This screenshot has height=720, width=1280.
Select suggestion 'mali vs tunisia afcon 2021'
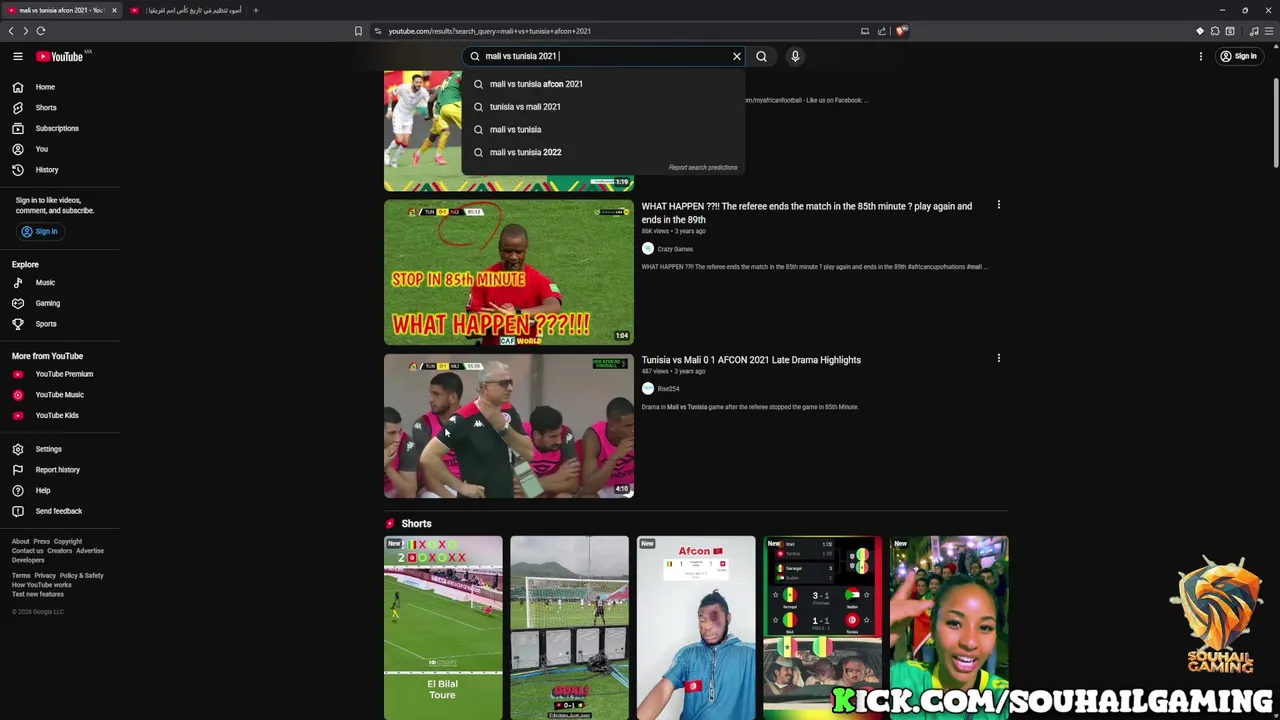click(x=603, y=84)
